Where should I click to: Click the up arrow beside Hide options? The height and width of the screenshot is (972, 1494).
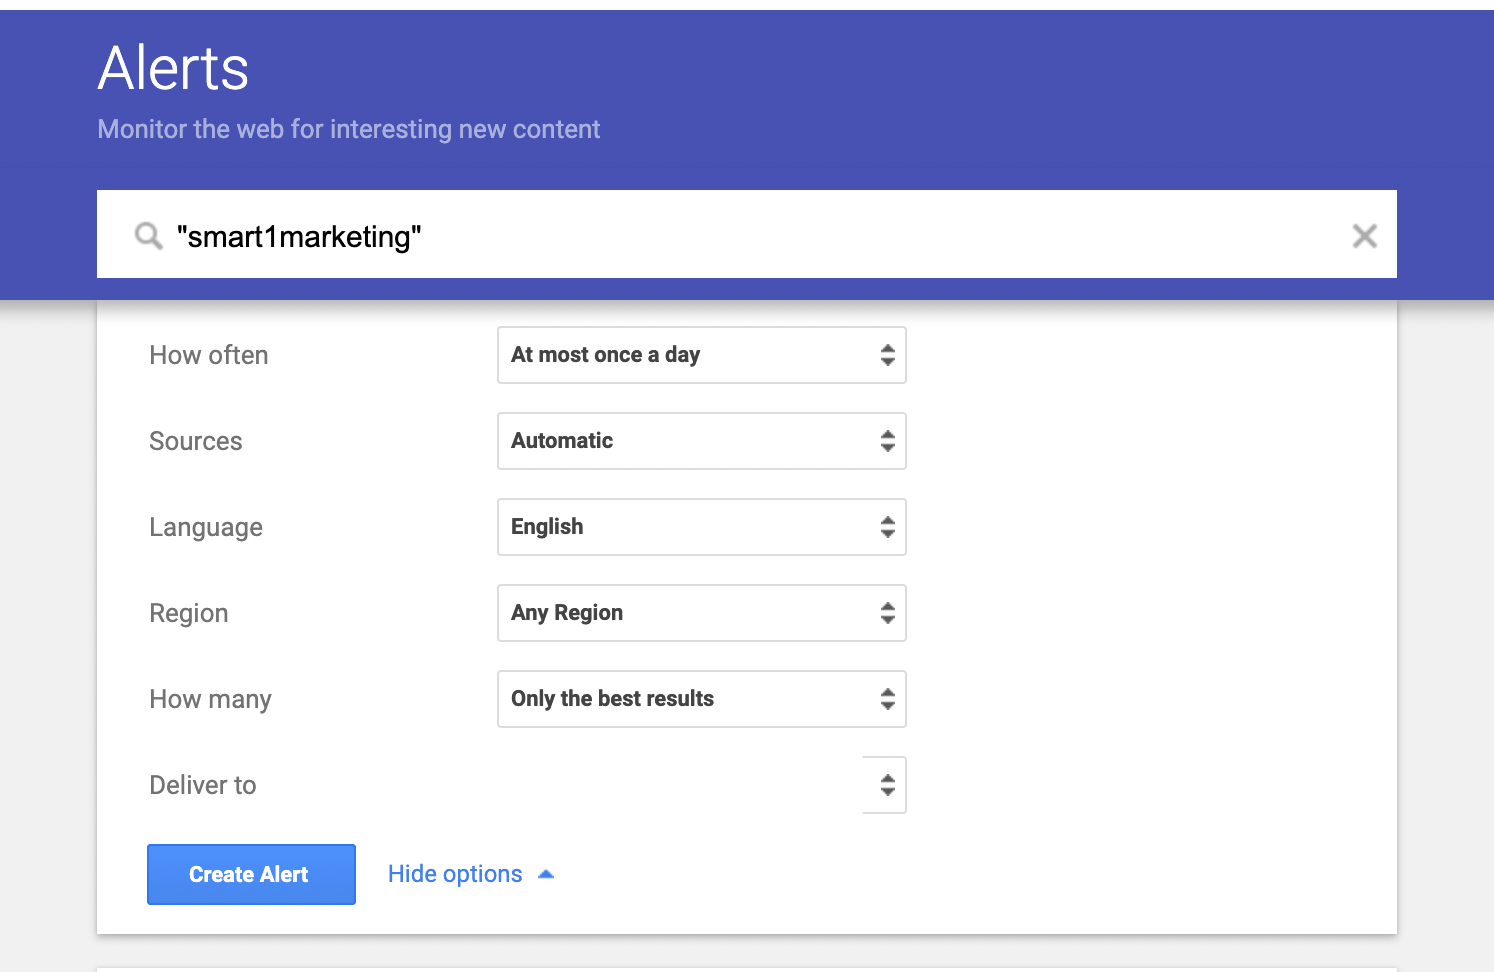[546, 874]
